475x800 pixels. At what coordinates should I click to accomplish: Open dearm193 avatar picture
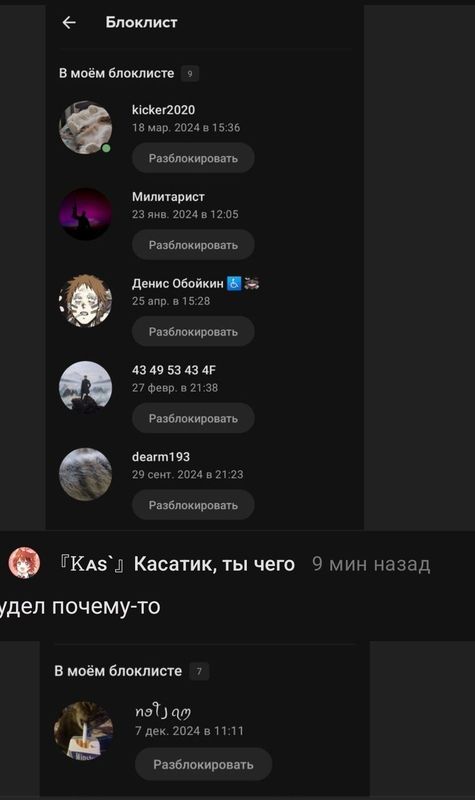coord(85,474)
